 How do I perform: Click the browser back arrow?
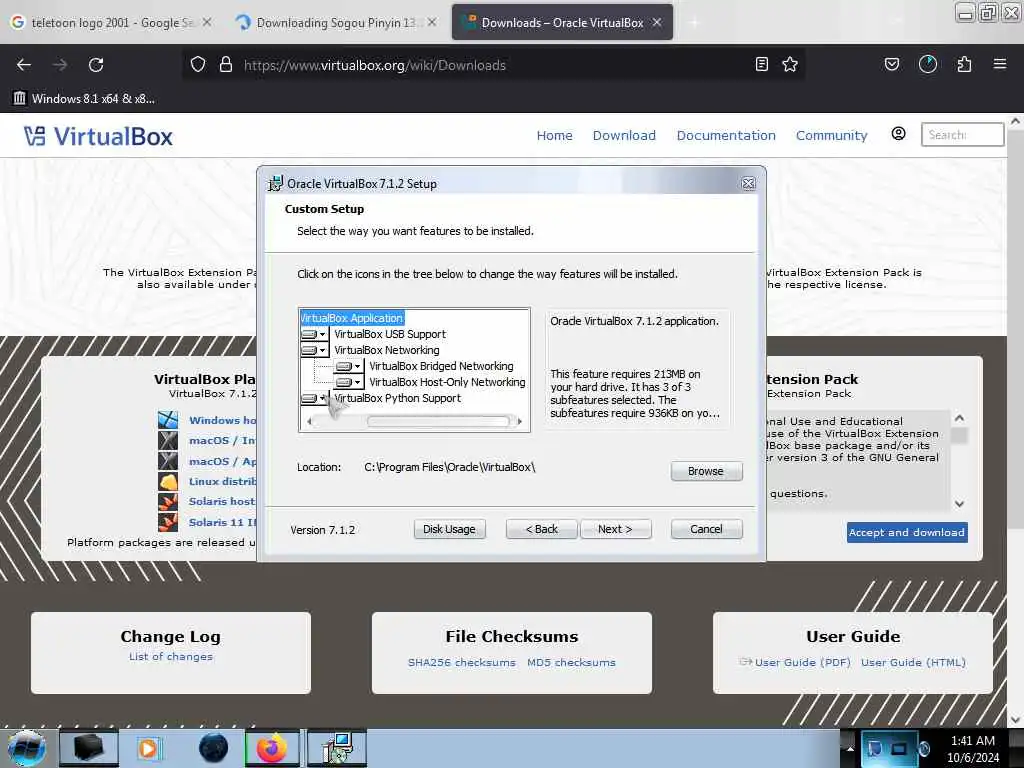point(24,65)
